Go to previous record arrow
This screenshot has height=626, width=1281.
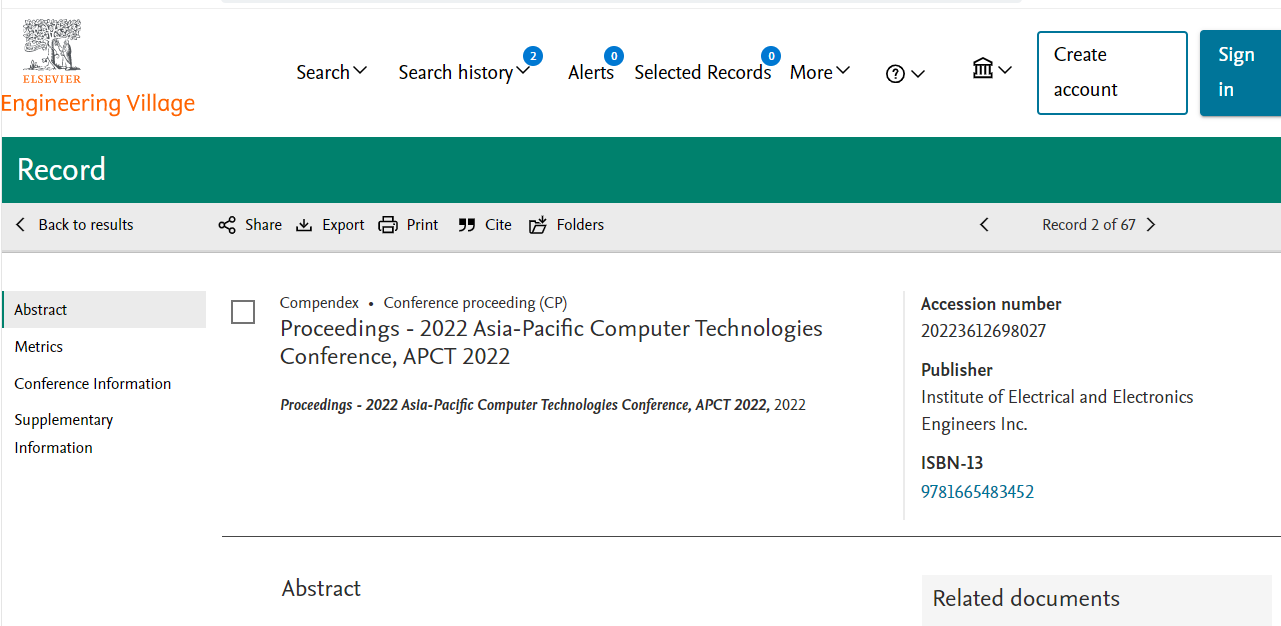[x=984, y=225]
